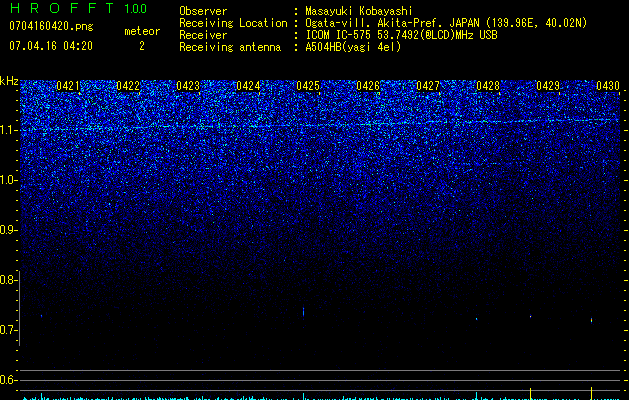Screen dimensions: 629x400
Task: Click the 0.6 frequency axis label
Action: tap(8, 380)
